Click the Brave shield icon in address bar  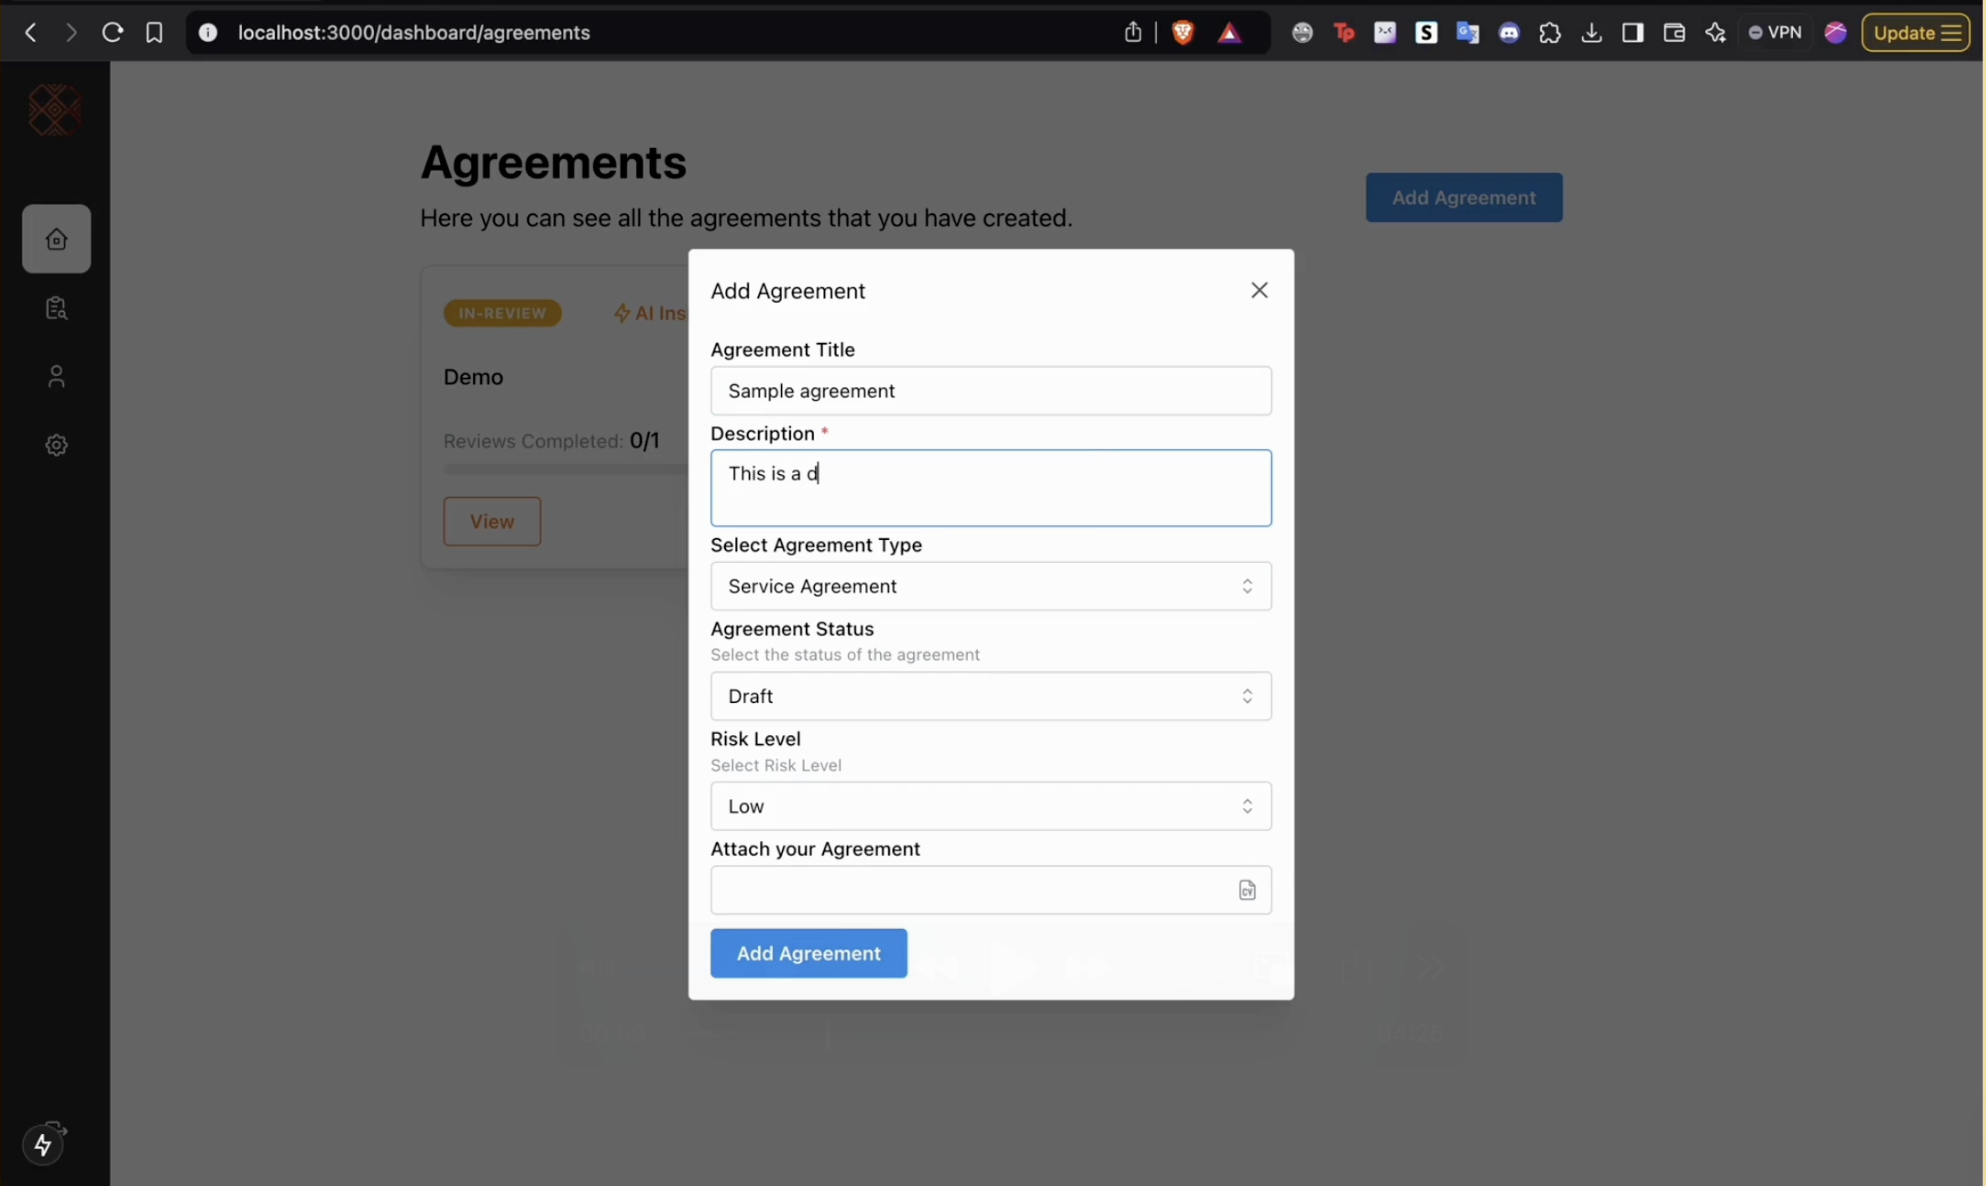point(1182,33)
